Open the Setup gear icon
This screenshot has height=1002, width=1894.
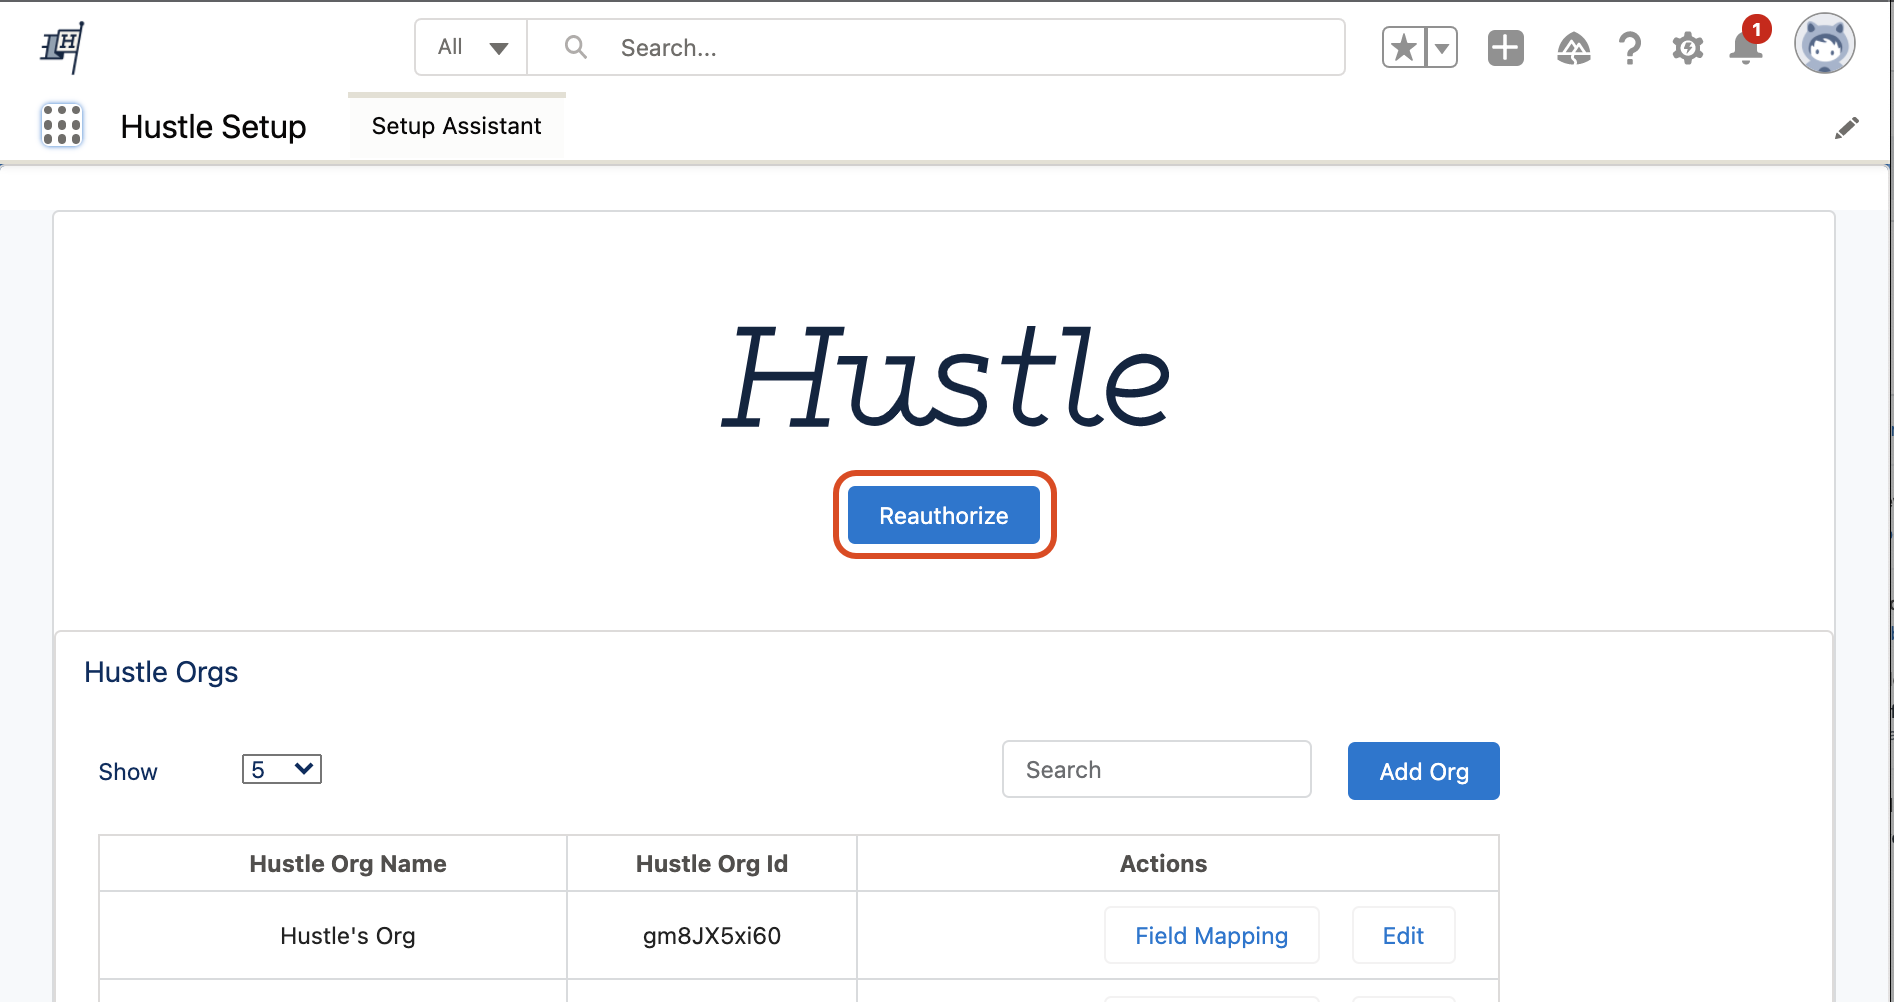(1688, 47)
